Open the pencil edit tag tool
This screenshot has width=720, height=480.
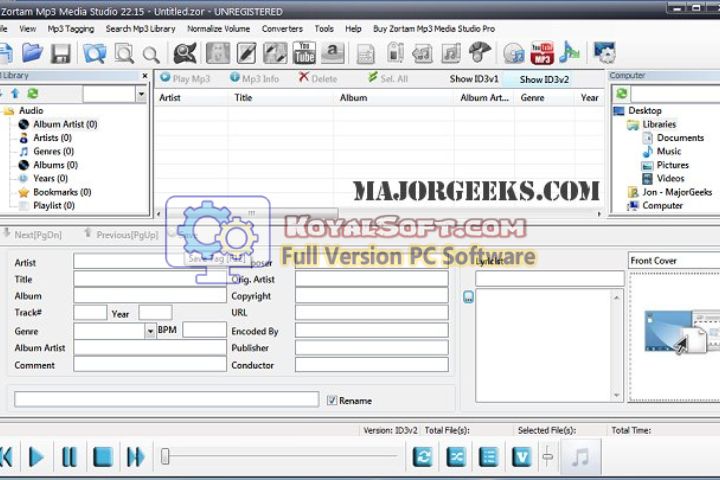click(x=247, y=53)
